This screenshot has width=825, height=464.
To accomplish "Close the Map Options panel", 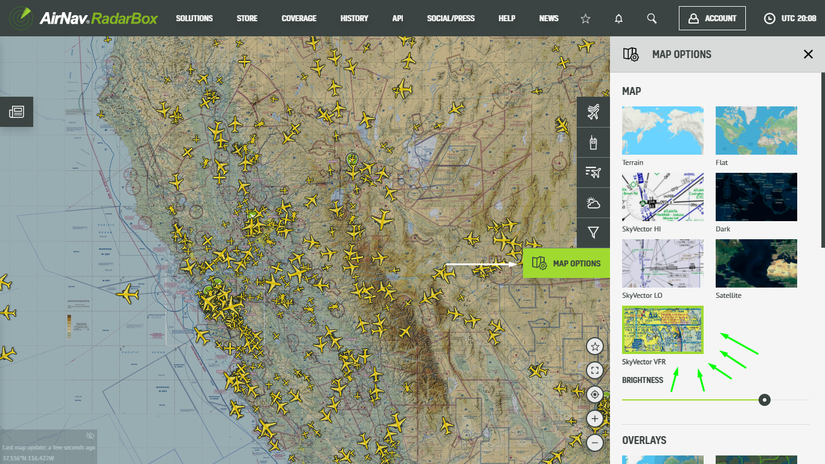I will pos(808,54).
